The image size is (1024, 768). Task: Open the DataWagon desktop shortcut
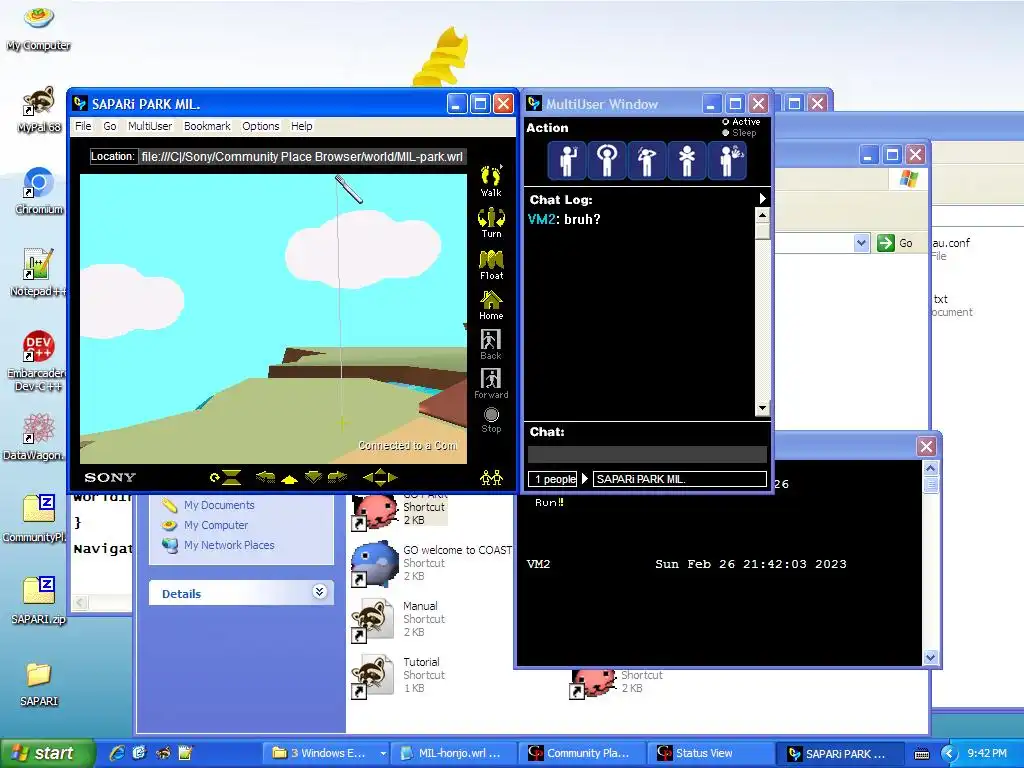pos(38,437)
